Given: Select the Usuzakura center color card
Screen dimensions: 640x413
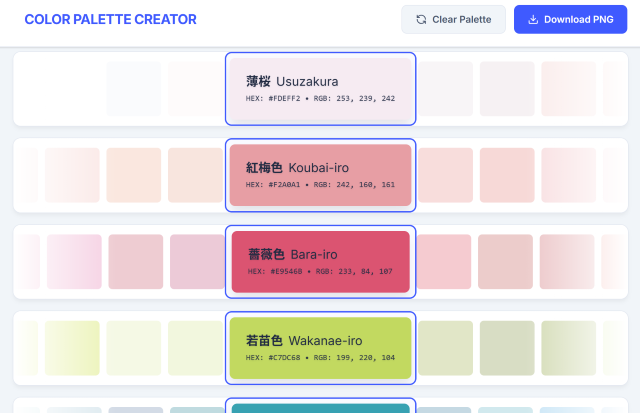Looking at the screenshot, I should click(320, 89).
